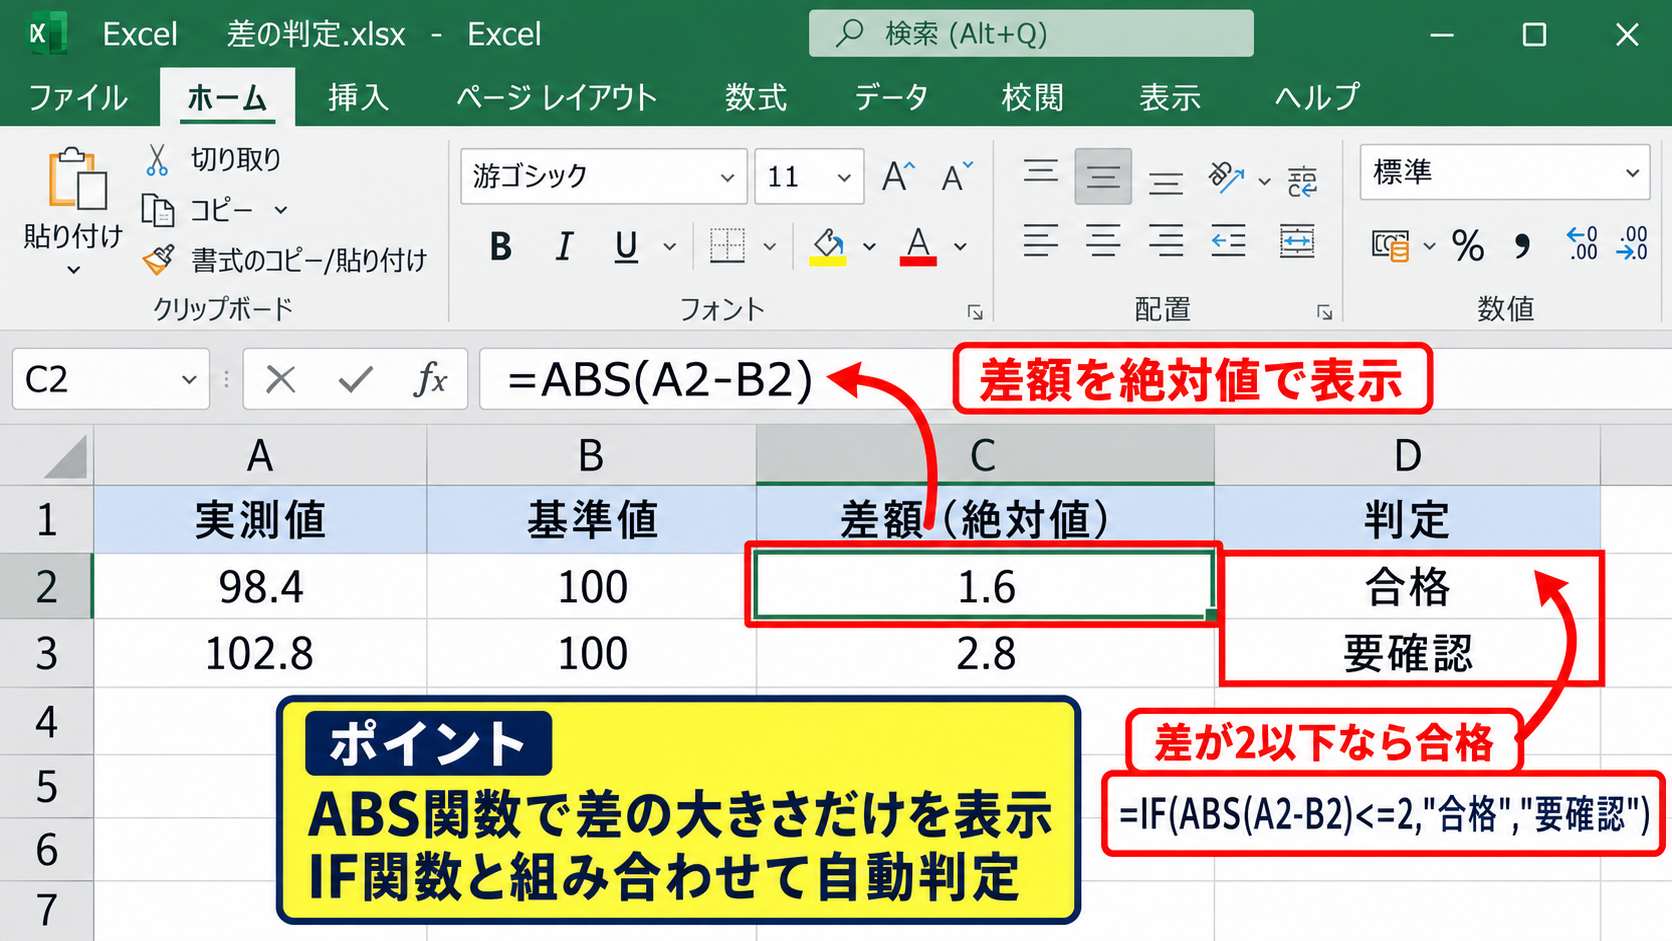1672x941 pixels.
Task: Toggle middle align in alignment group
Action: (x=1103, y=177)
